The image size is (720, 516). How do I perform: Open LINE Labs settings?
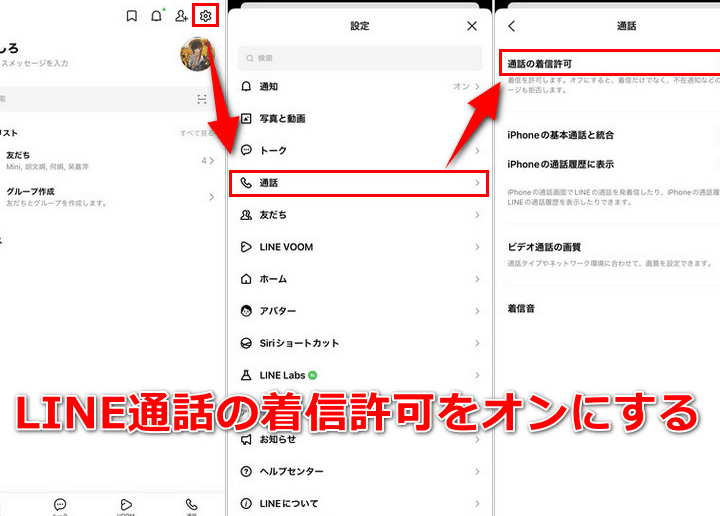tap(360, 375)
